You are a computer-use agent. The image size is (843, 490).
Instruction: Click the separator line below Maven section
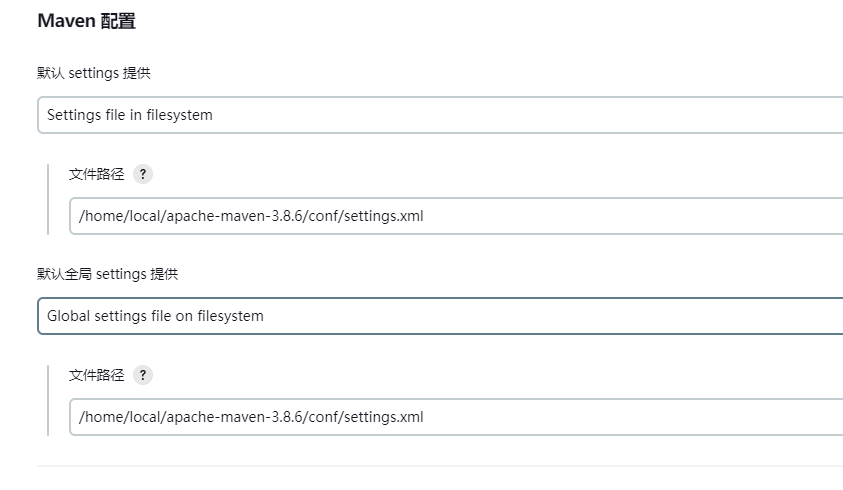click(440, 466)
